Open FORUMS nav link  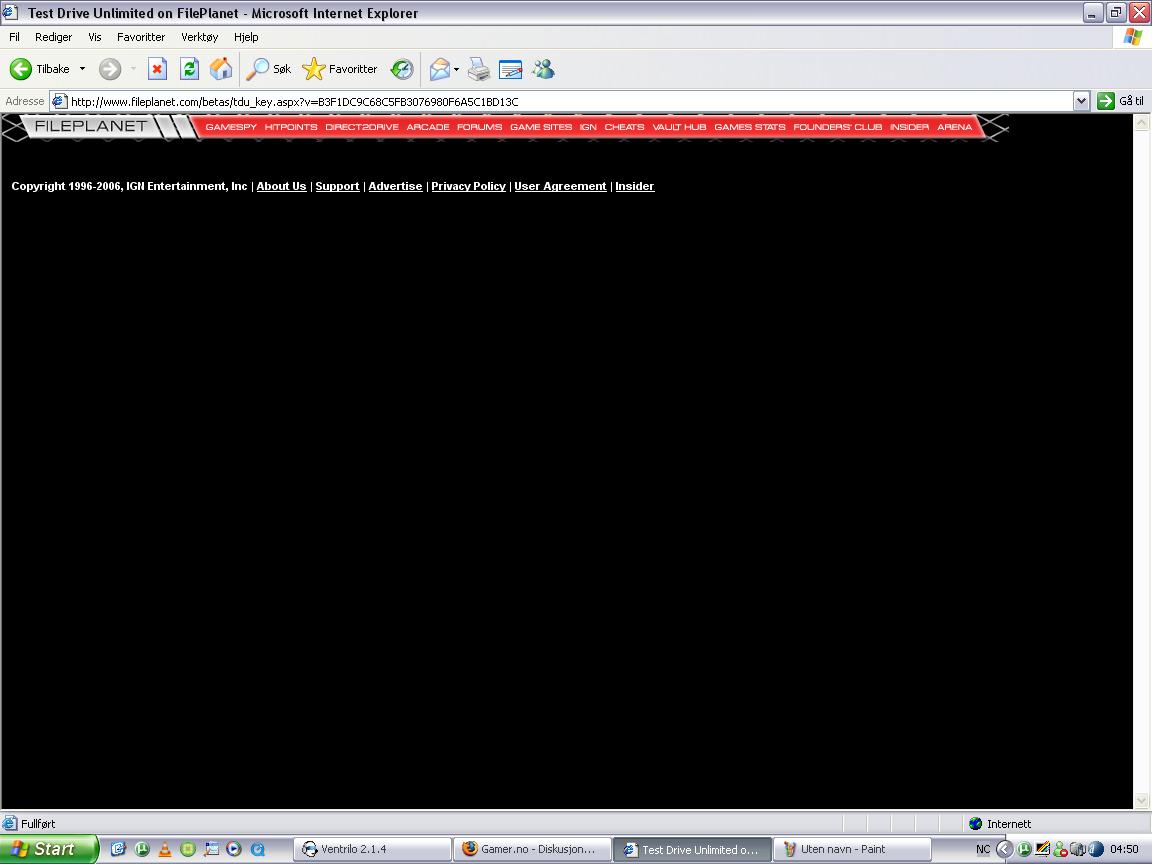point(480,127)
